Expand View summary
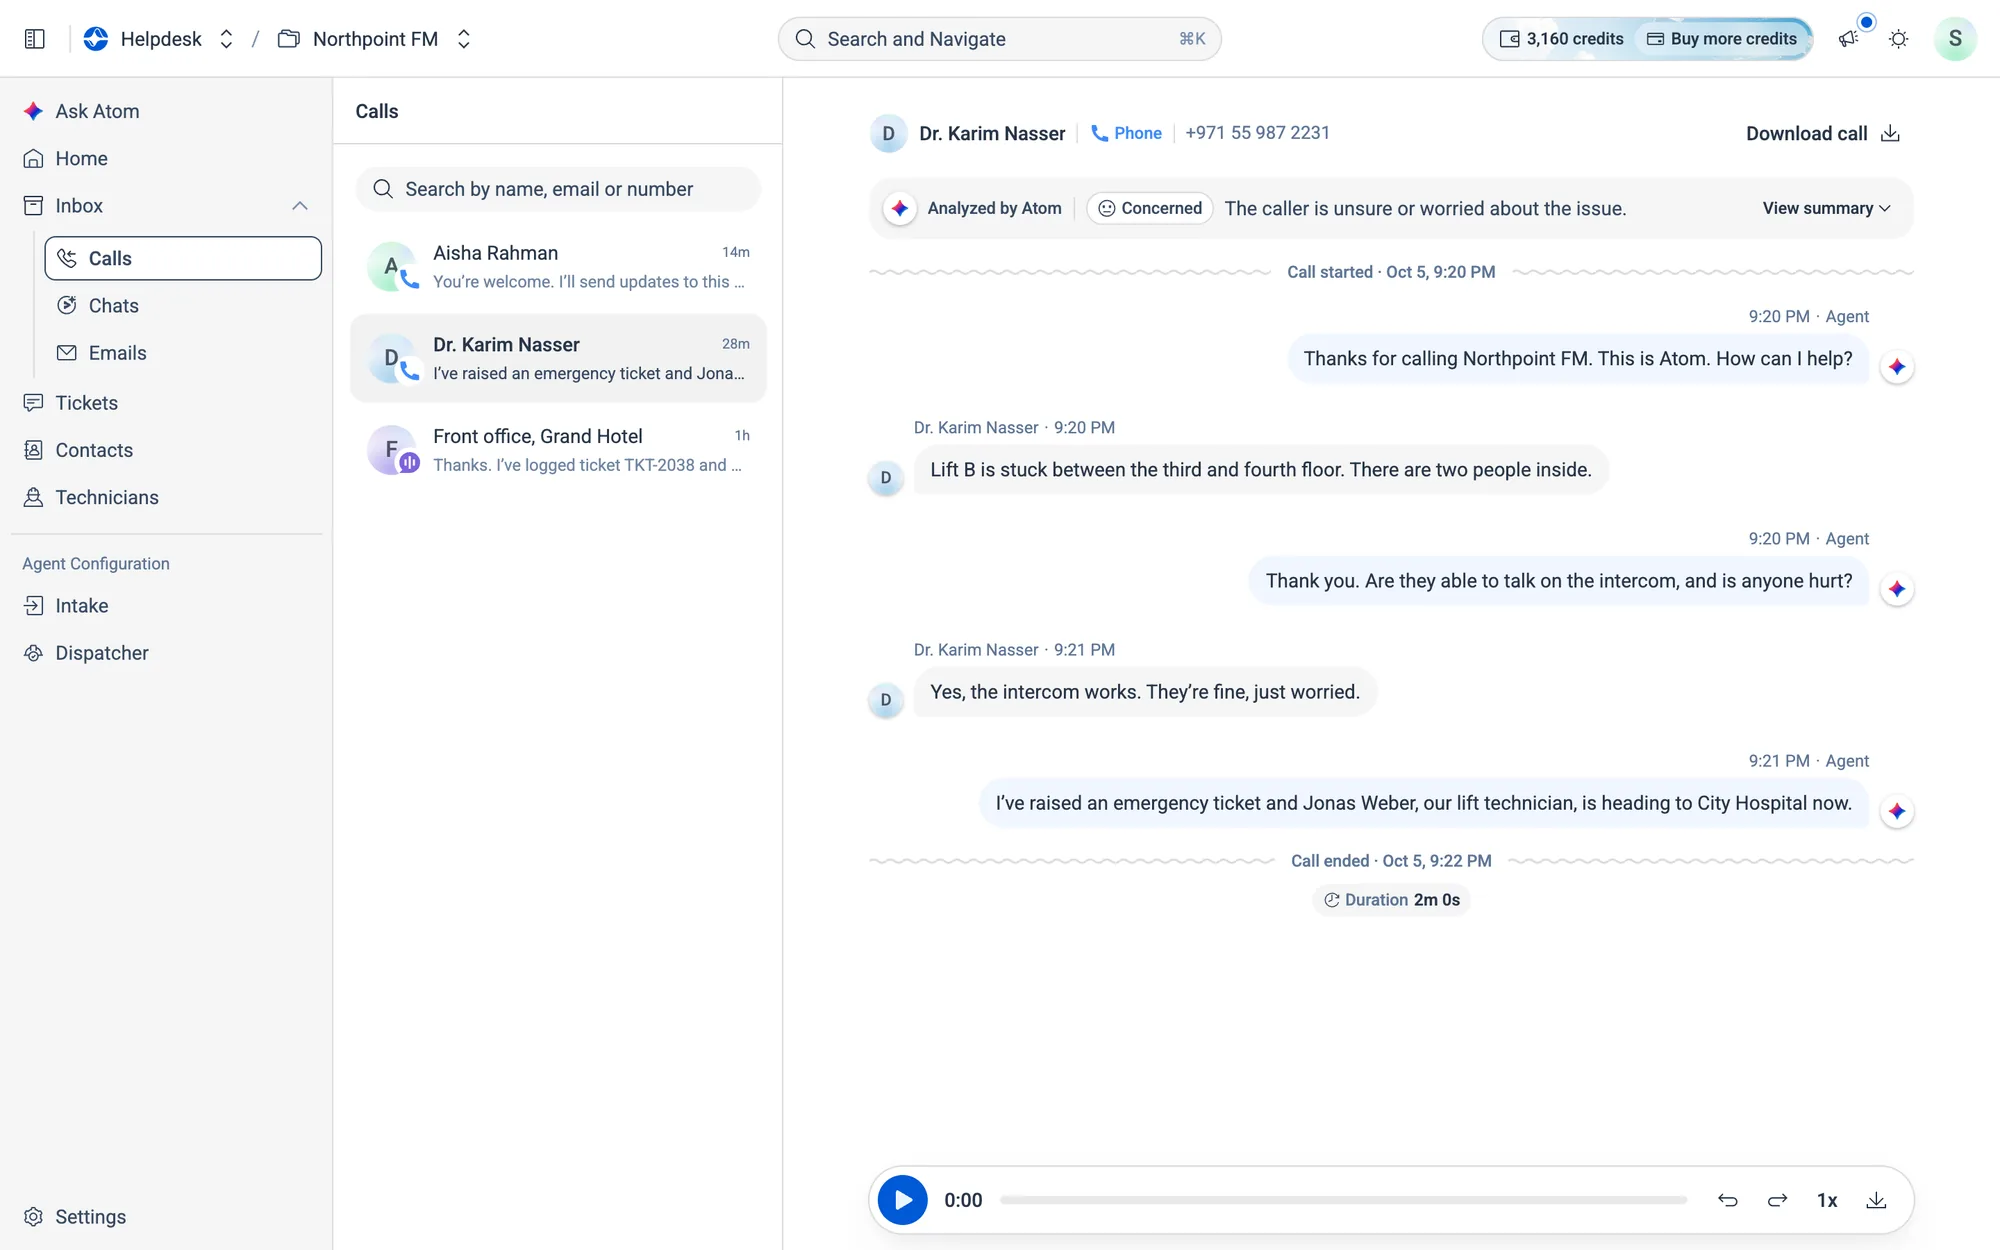2000x1250 pixels. pyautogui.click(x=1826, y=208)
